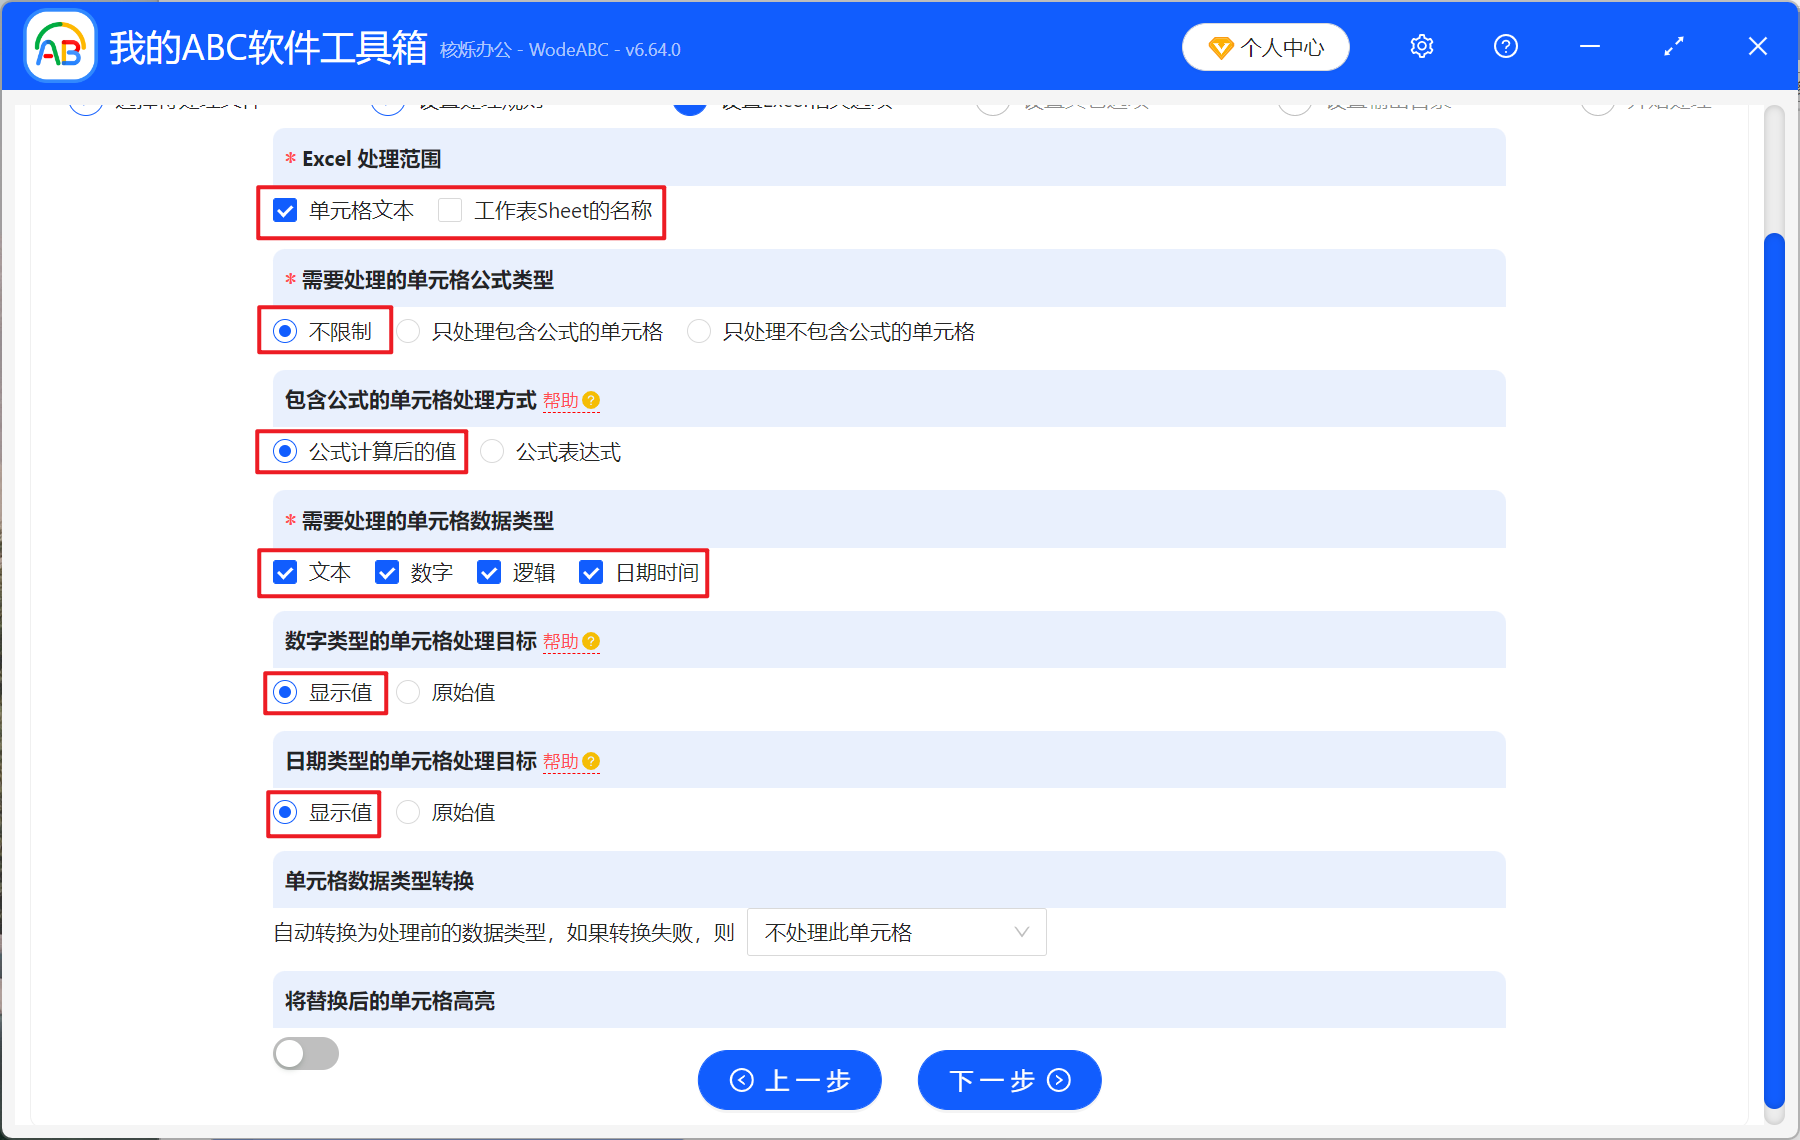This screenshot has width=1800, height=1140.
Task: Open help via the question mark icon
Action: pyautogui.click(x=1505, y=46)
